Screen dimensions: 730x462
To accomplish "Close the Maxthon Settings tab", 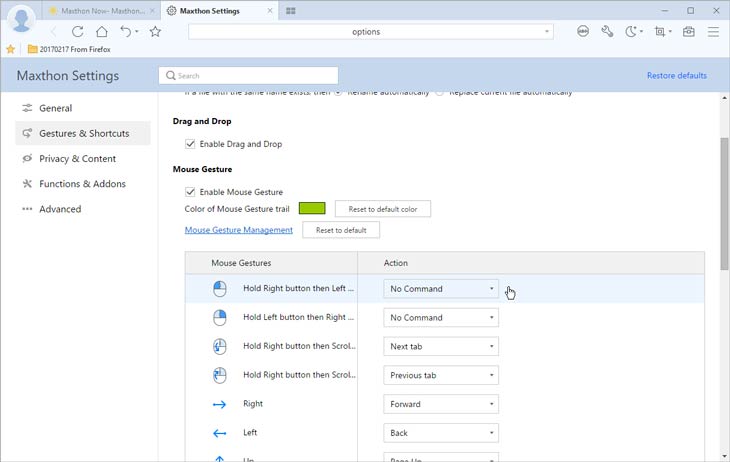I will [270, 10].
